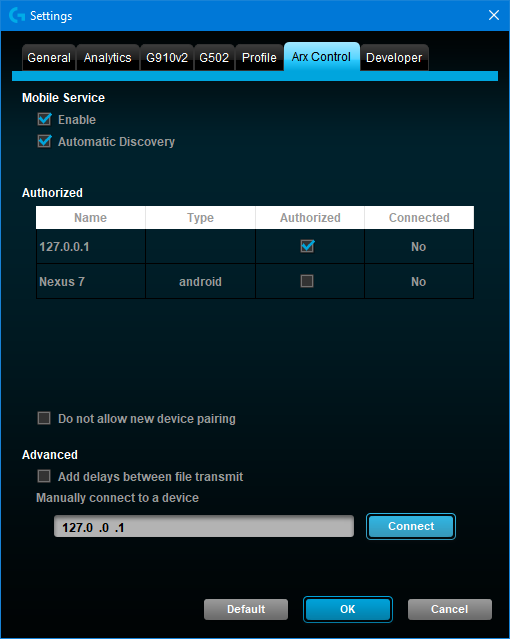This screenshot has height=639, width=510.
Task: Open the Profile tab
Action: pos(259,57)
